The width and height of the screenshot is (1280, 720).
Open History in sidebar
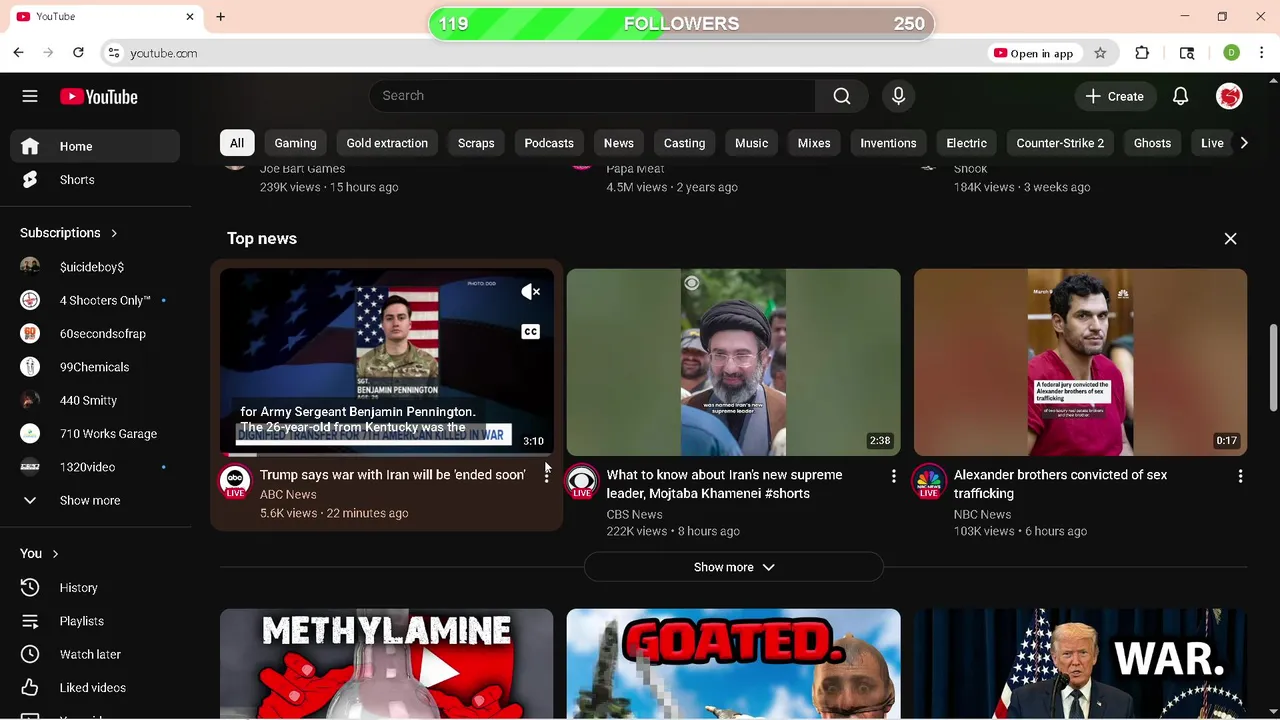tap(96, 588)
